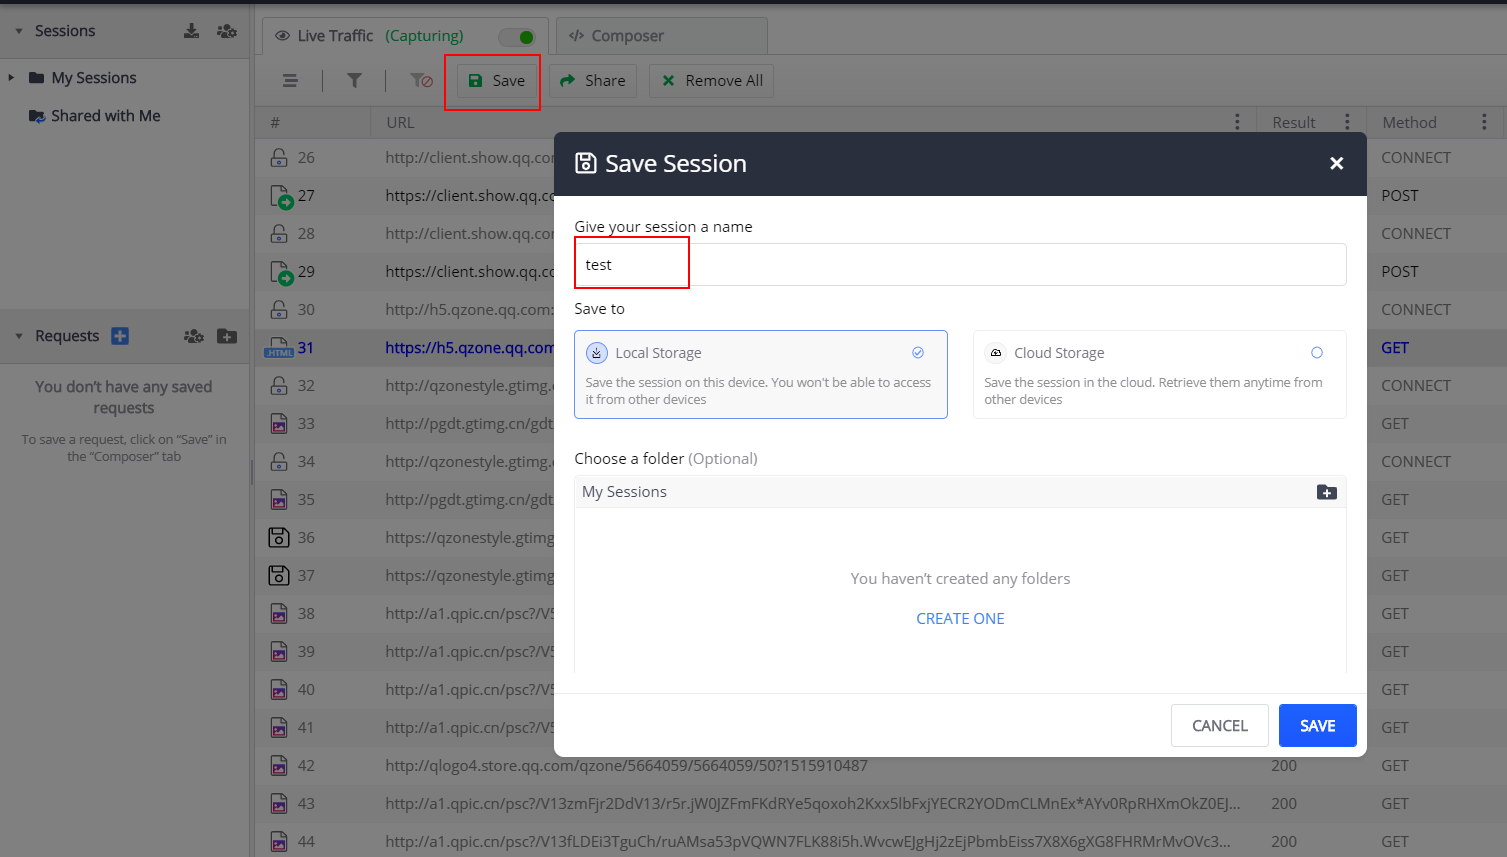Collapse the Requests panel

click(19, 336)
